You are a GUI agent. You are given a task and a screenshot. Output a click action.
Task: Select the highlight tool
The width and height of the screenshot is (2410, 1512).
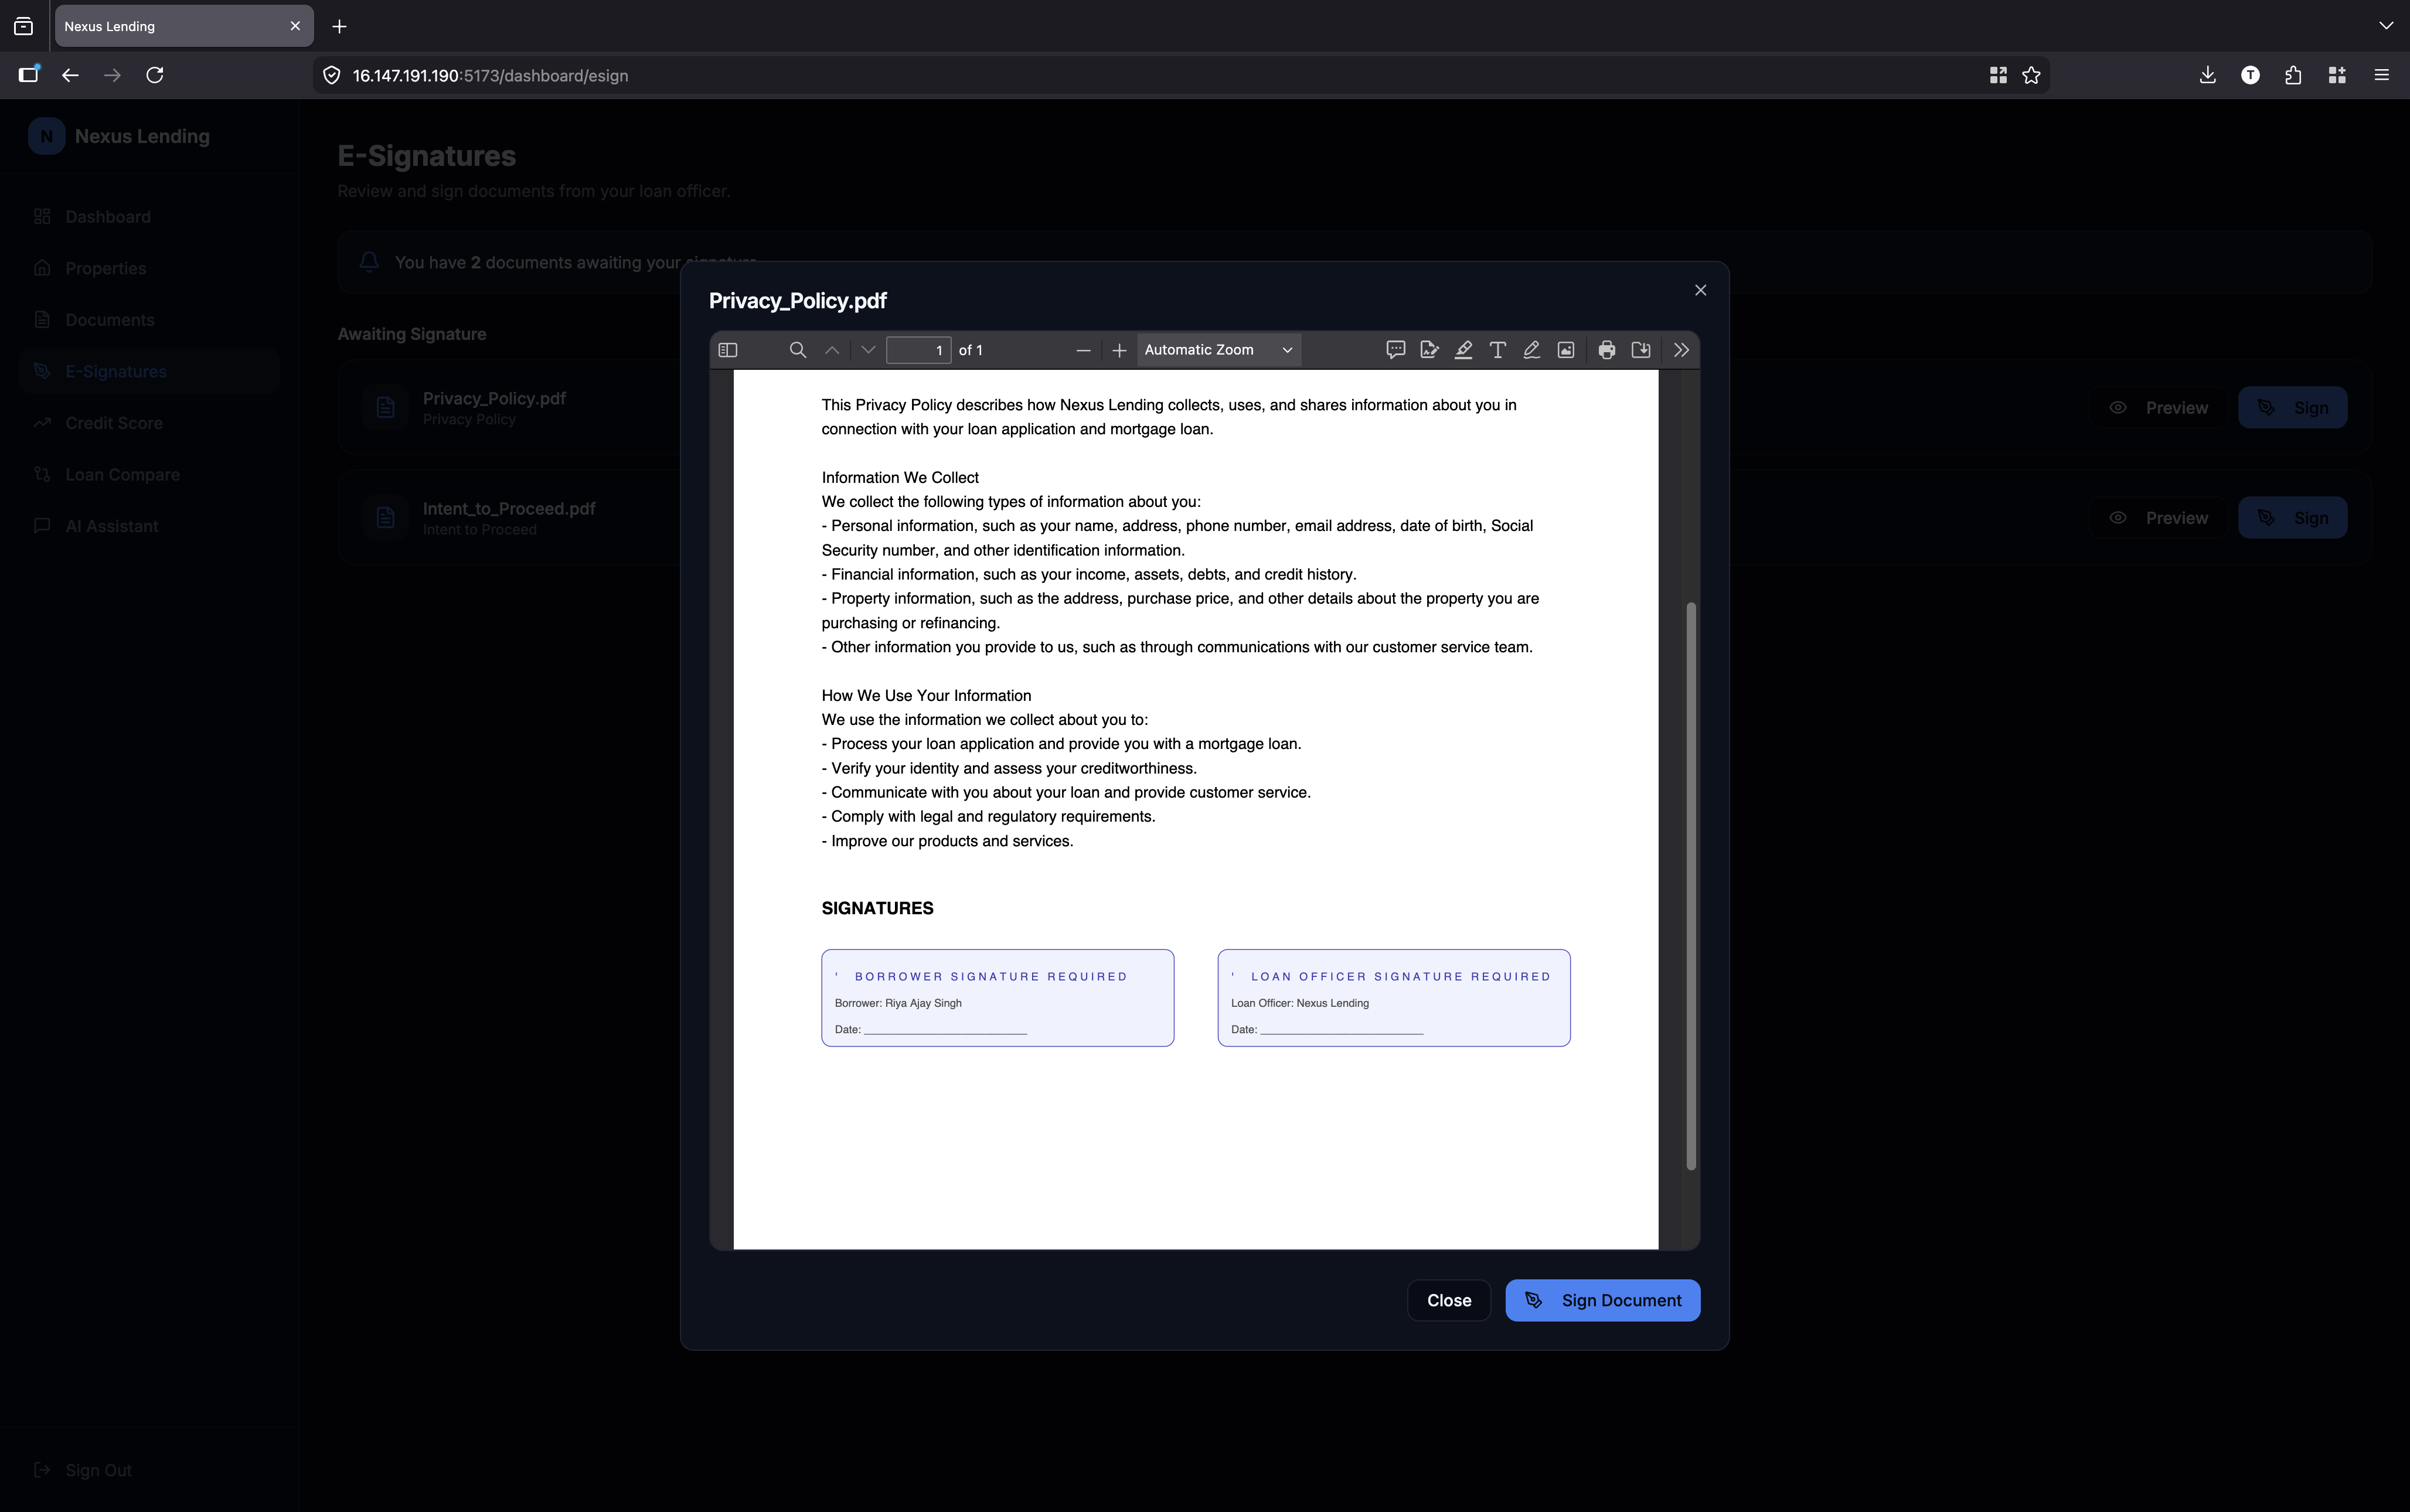1463,350
